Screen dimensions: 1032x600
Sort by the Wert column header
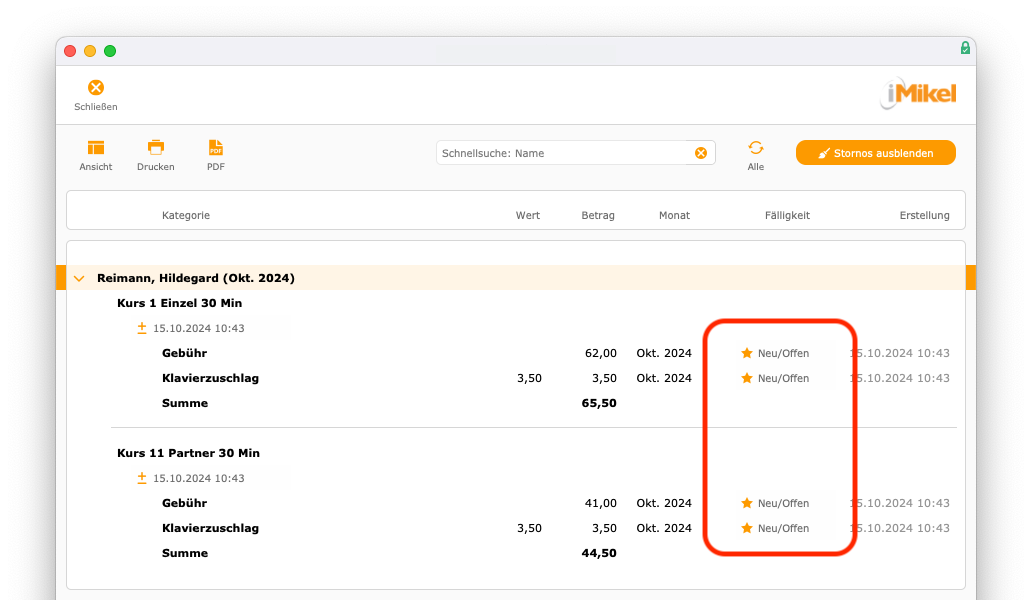[528, 215]
